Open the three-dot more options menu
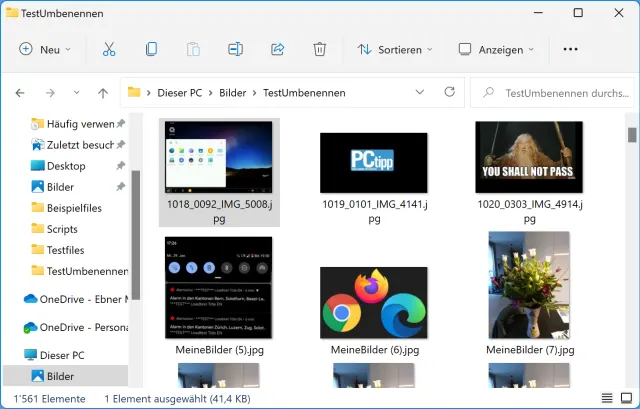640x409 pixels. (x=571, y=49)
